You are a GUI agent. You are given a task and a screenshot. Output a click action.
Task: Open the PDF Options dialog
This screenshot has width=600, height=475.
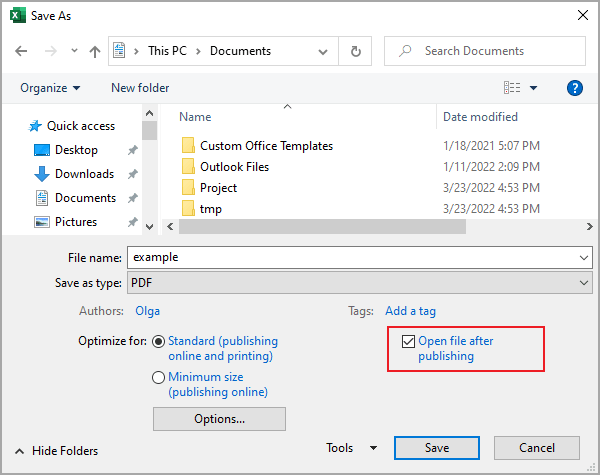coord(219,419)
